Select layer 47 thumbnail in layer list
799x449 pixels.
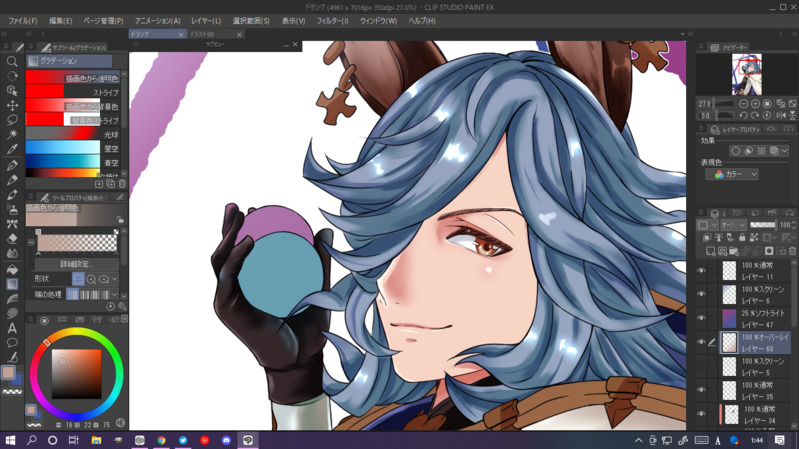point(730,319)
